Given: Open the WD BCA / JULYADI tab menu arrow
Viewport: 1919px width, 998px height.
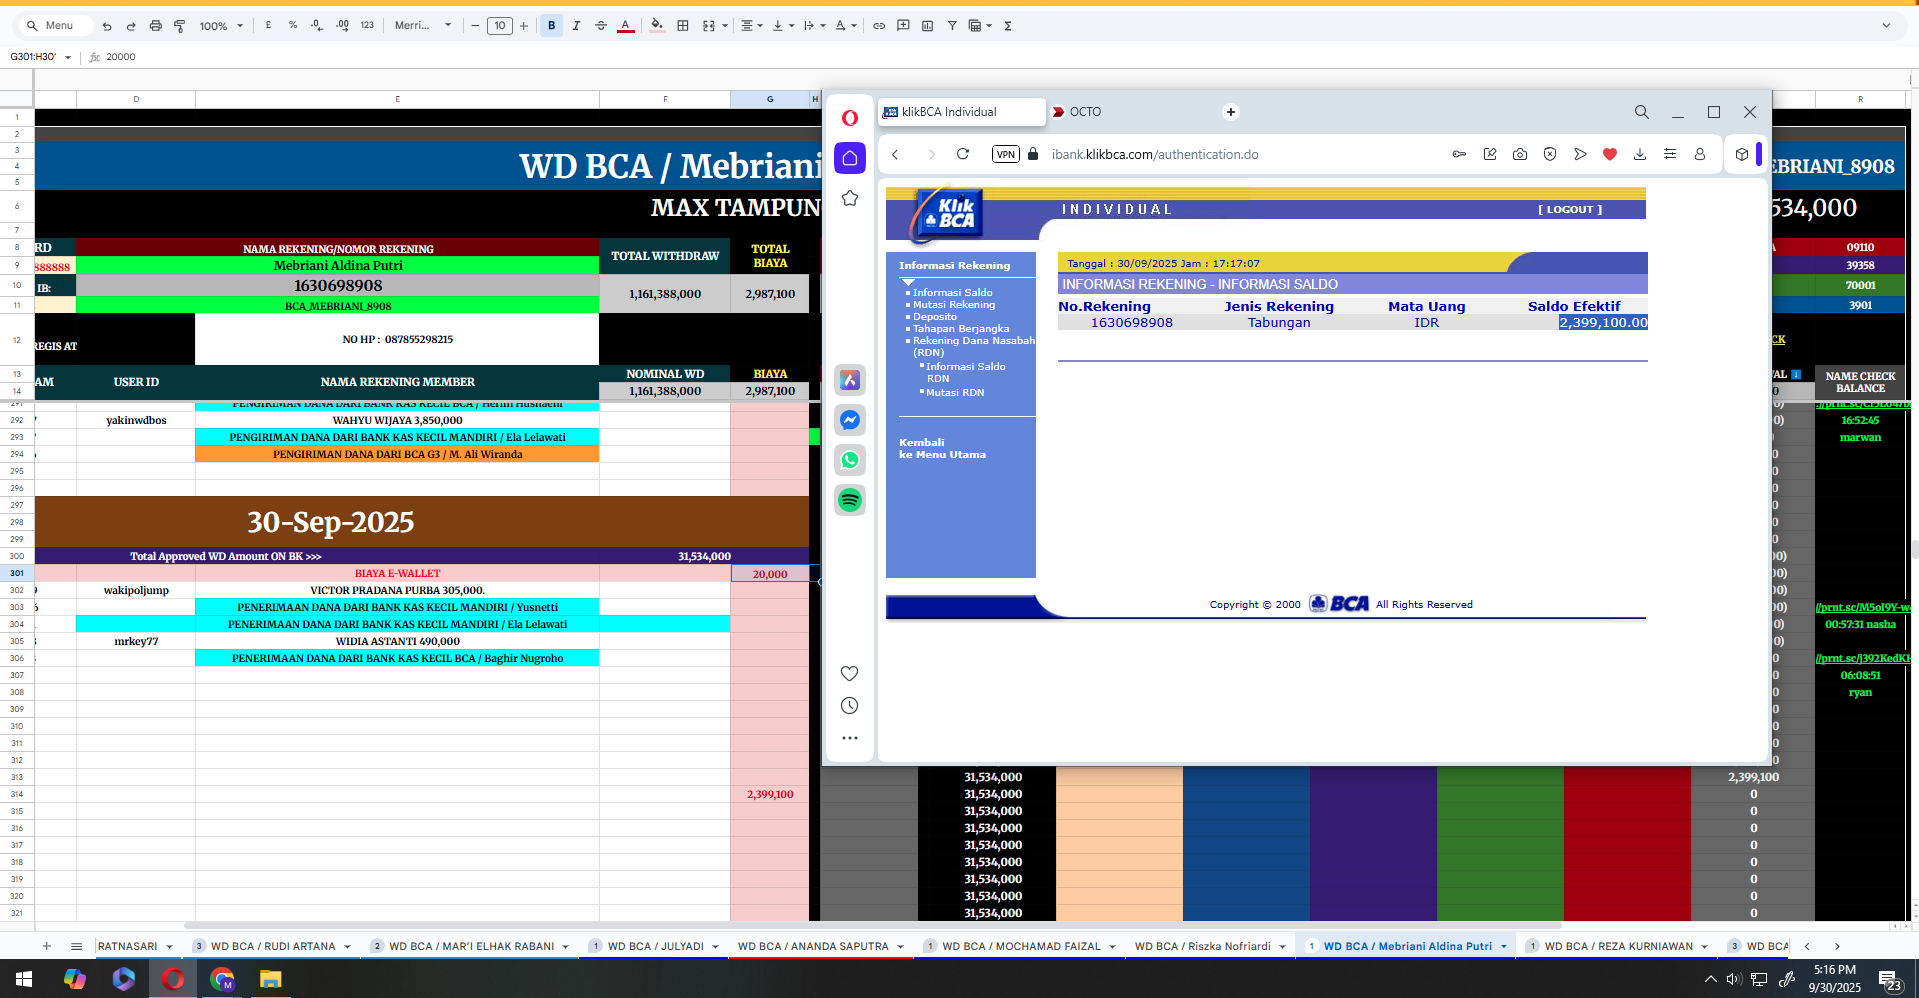Looking at the screenshot, I should 715,946.
